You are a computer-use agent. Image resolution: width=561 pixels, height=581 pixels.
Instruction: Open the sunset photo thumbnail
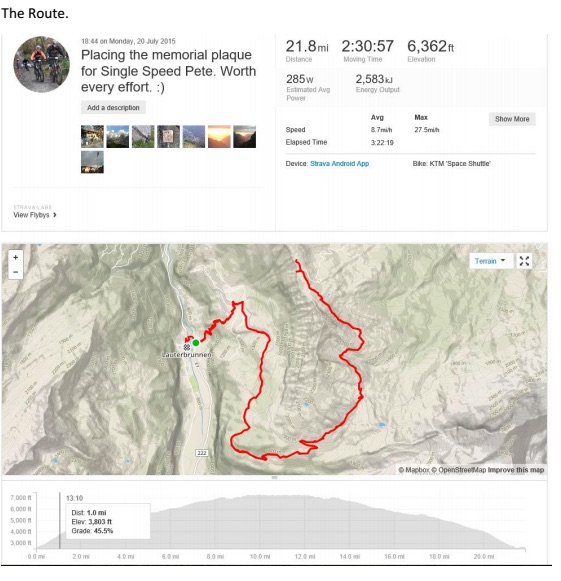219,137
